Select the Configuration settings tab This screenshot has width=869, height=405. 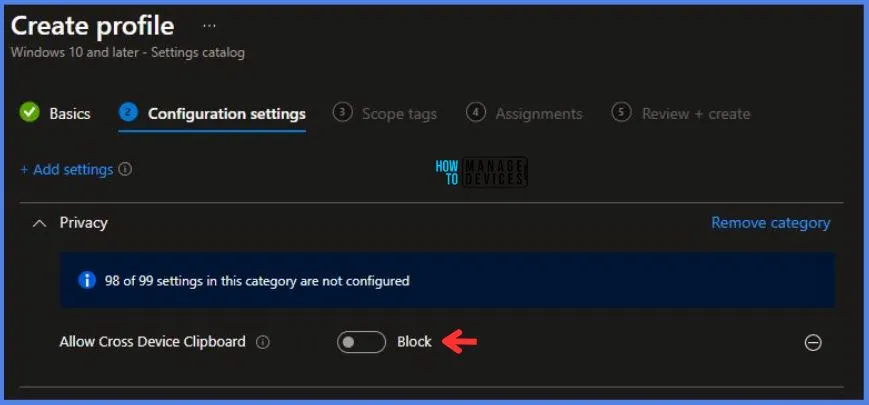click(x=212, y=114)
